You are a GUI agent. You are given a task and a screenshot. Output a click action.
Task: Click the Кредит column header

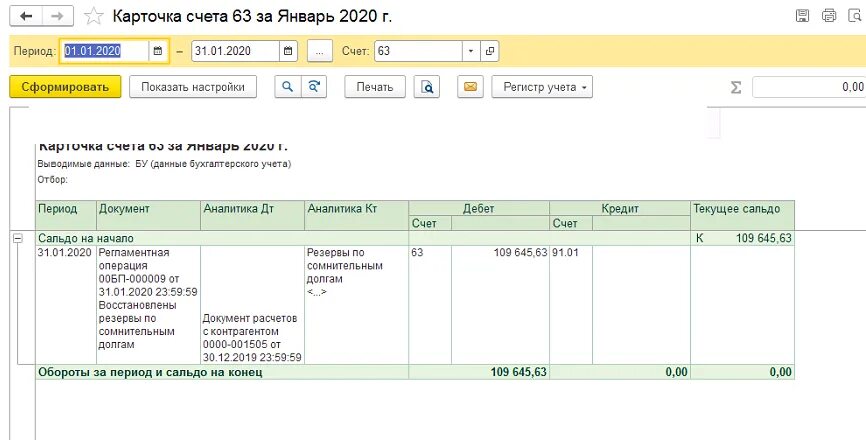[620, 208]
